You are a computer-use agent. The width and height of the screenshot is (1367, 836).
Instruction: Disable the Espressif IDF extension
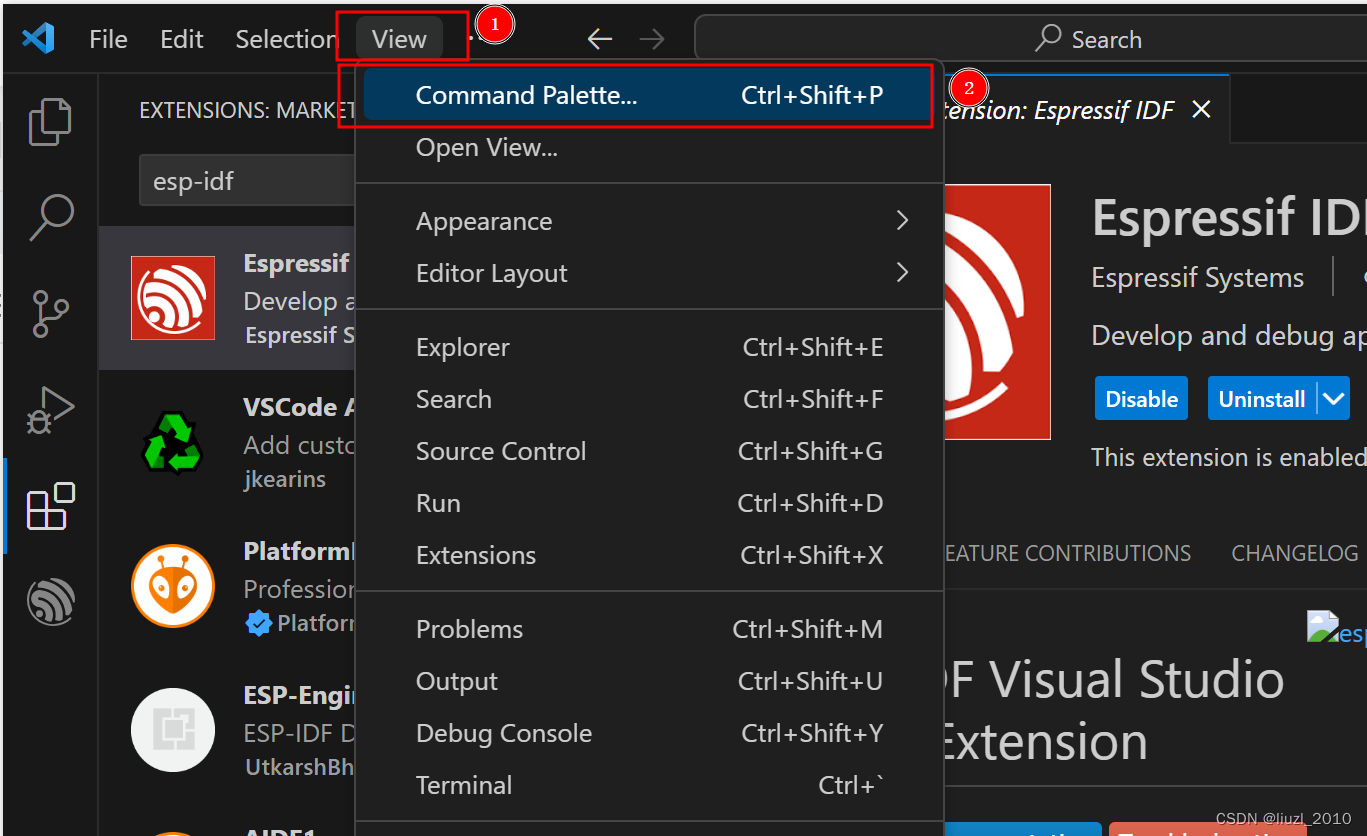[x=1141, y=397]
